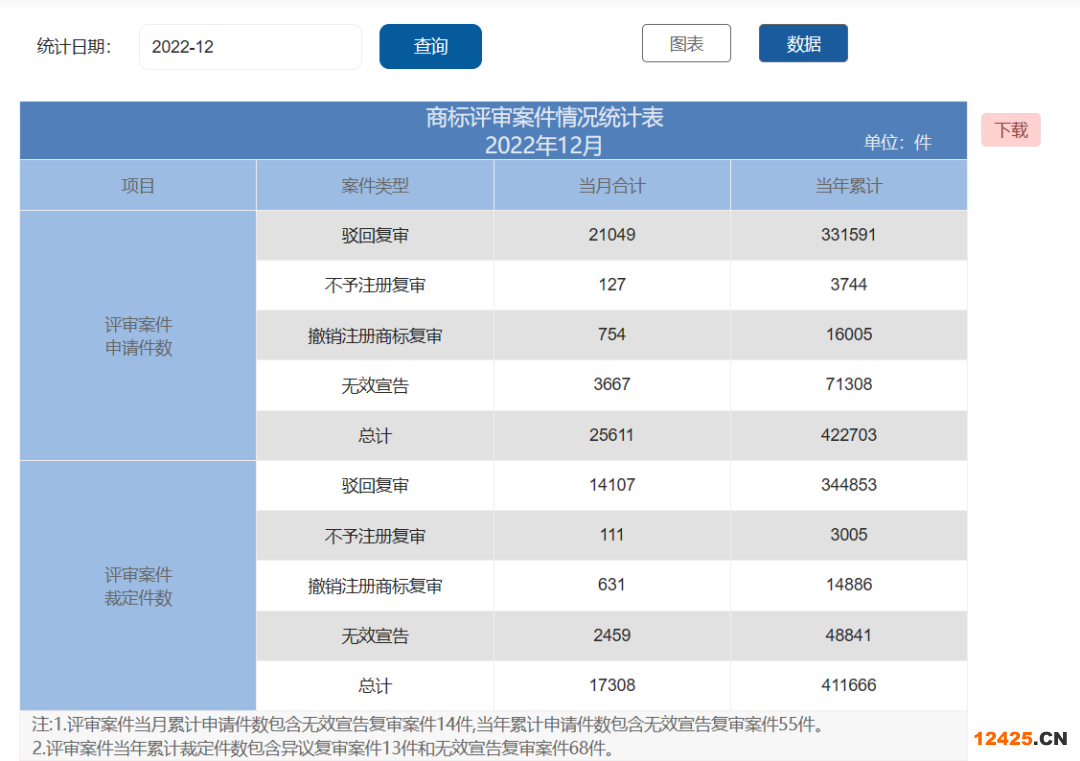The width and height of the screenshot is (1080, 761).
Task: Click the 单位: 件 unit label
Action: pos(897,143)
